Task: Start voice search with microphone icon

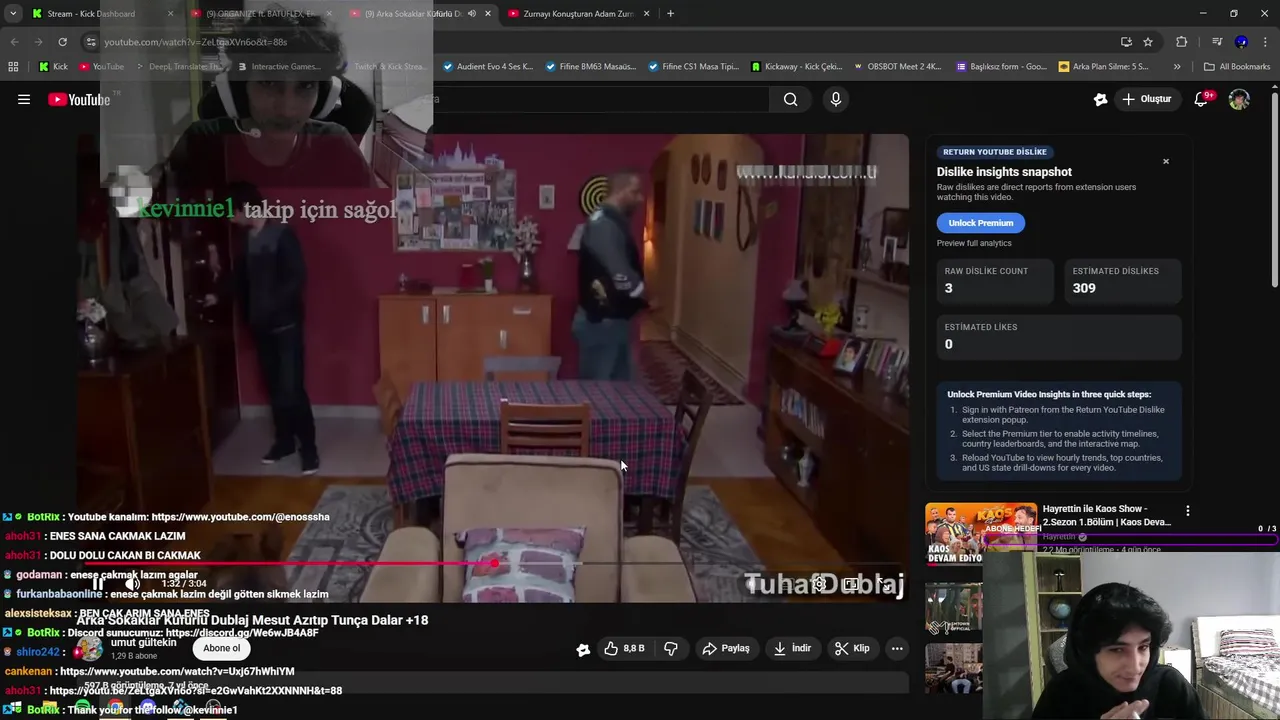Action: tap(836, 99)
